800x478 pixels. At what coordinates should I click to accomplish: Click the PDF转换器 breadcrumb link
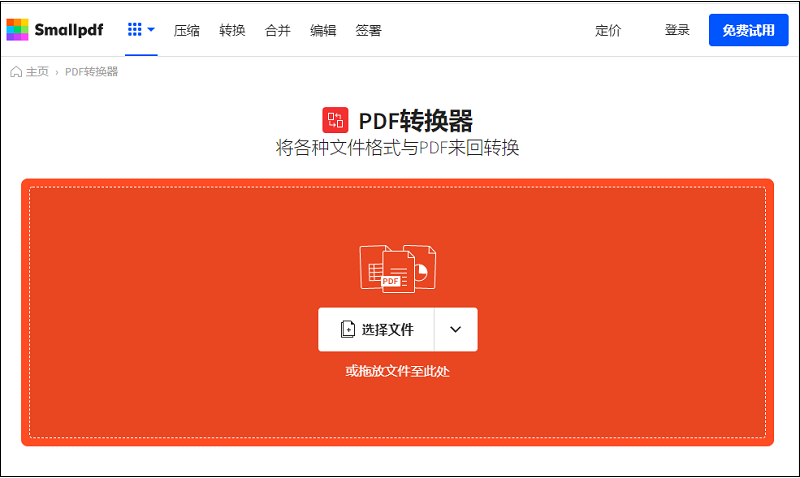coord(91,71)
